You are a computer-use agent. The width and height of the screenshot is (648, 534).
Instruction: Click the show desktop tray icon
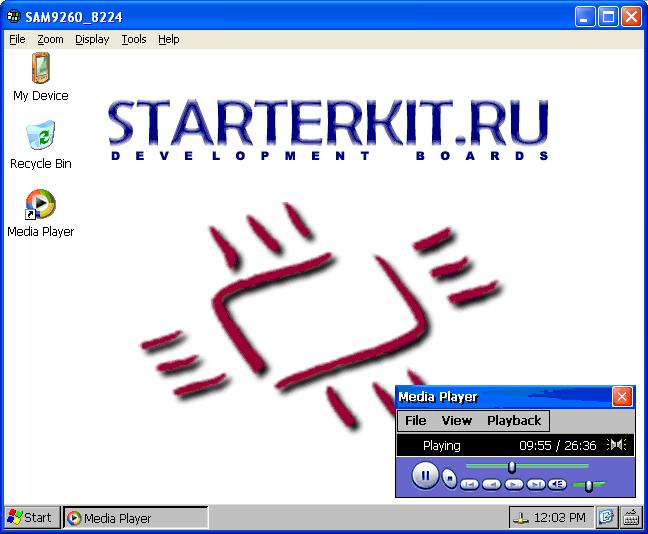point(606,517)
